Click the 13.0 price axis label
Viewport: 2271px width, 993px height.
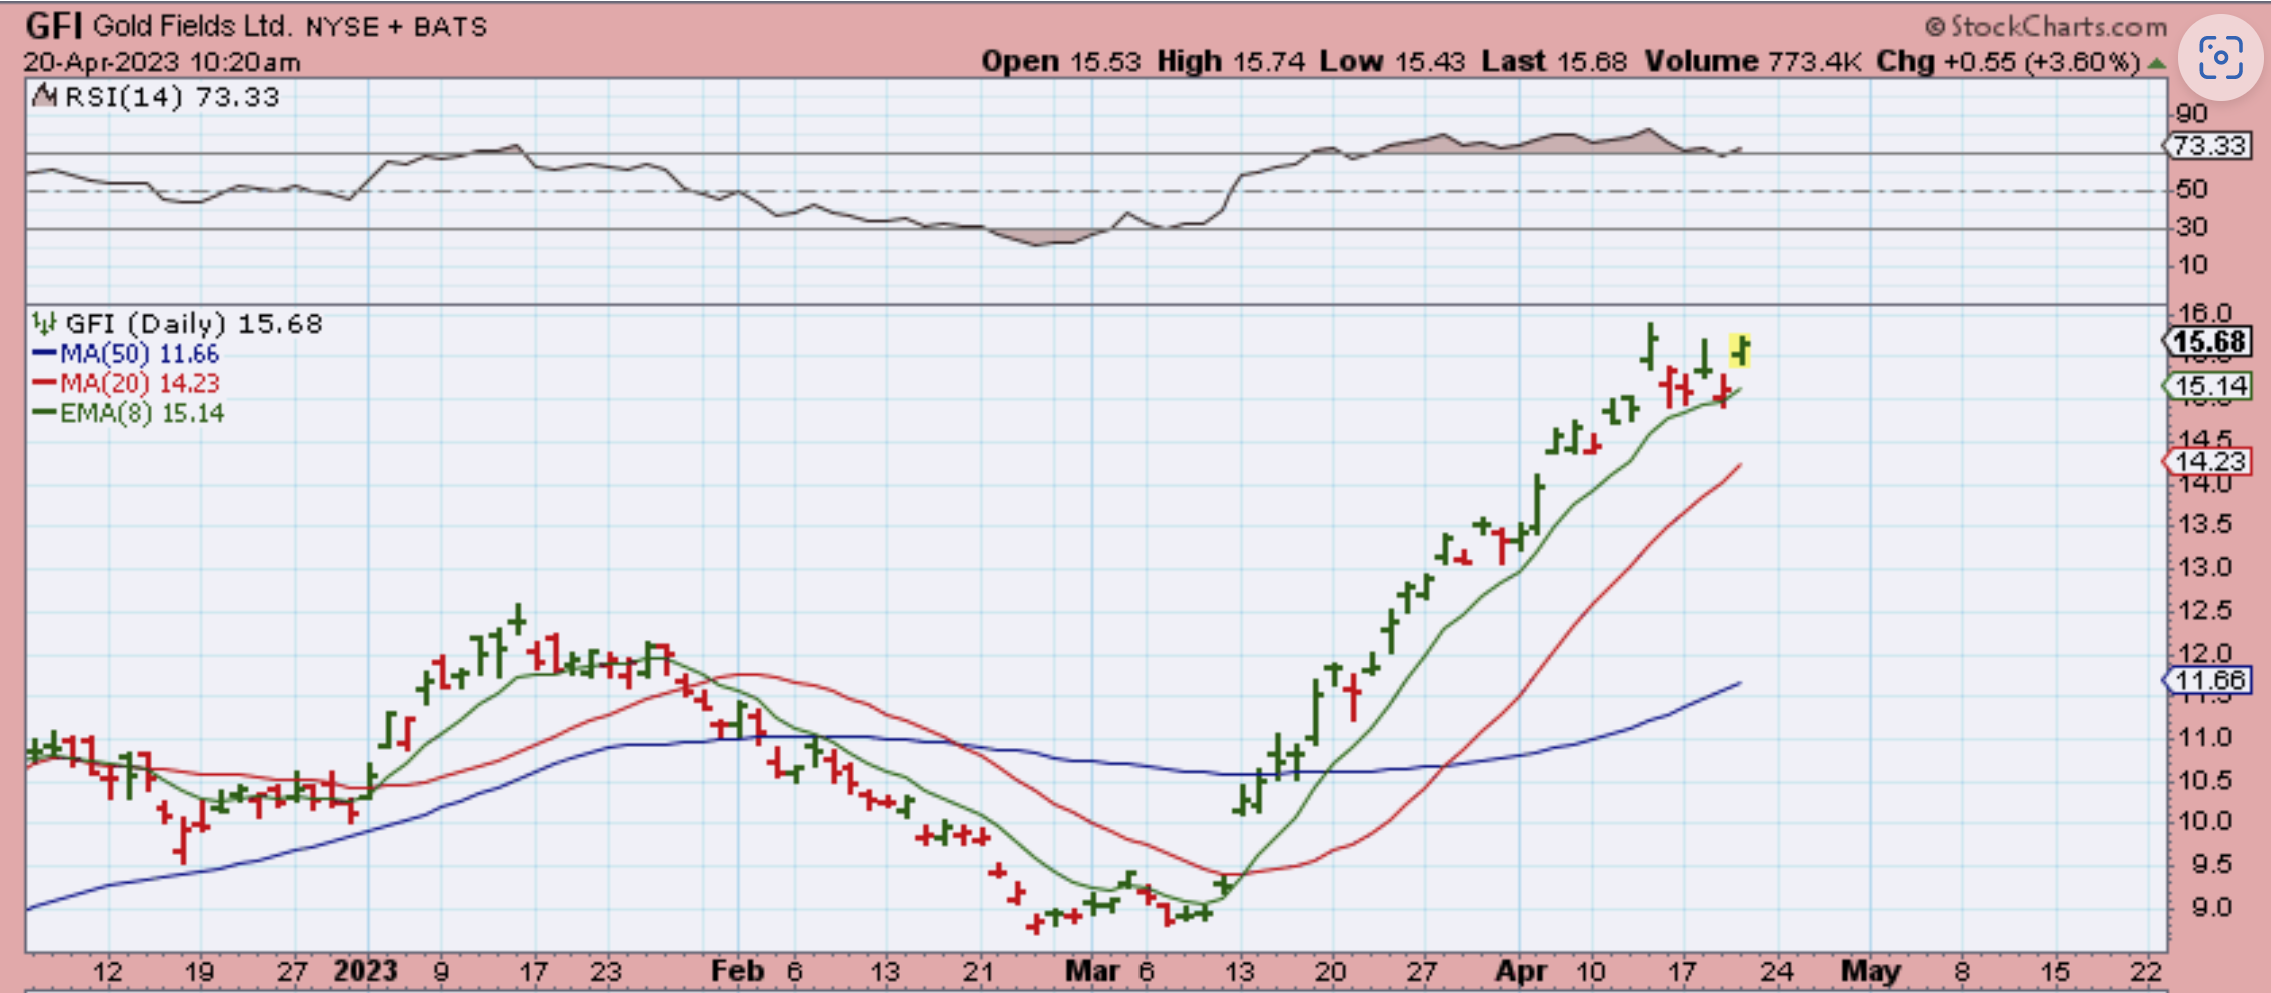pyautogui.click(x=2203, y=567)
